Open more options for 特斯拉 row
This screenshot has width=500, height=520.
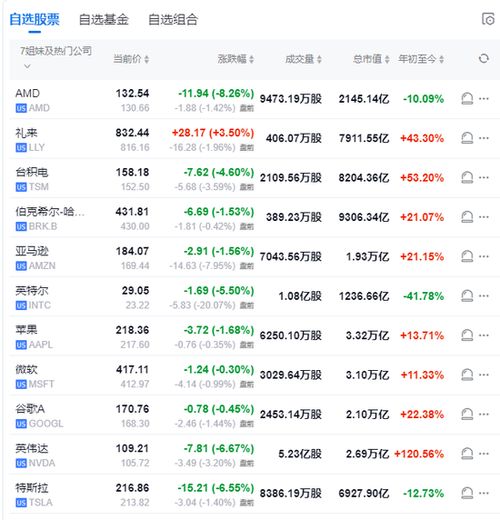tap(484, 493)
